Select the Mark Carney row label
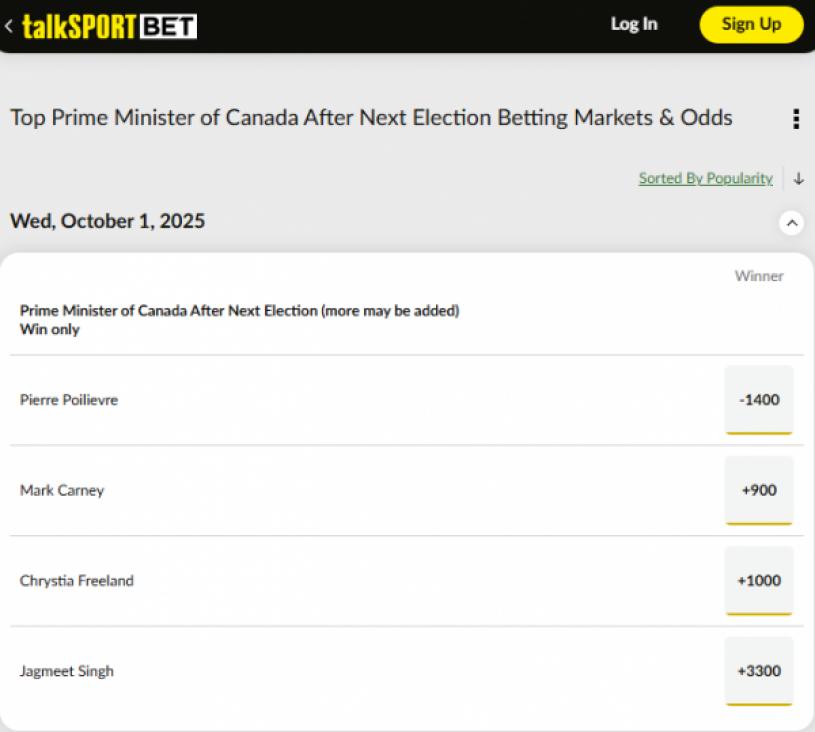Screen dimensions: 815x732 click(x=62, y=491)
